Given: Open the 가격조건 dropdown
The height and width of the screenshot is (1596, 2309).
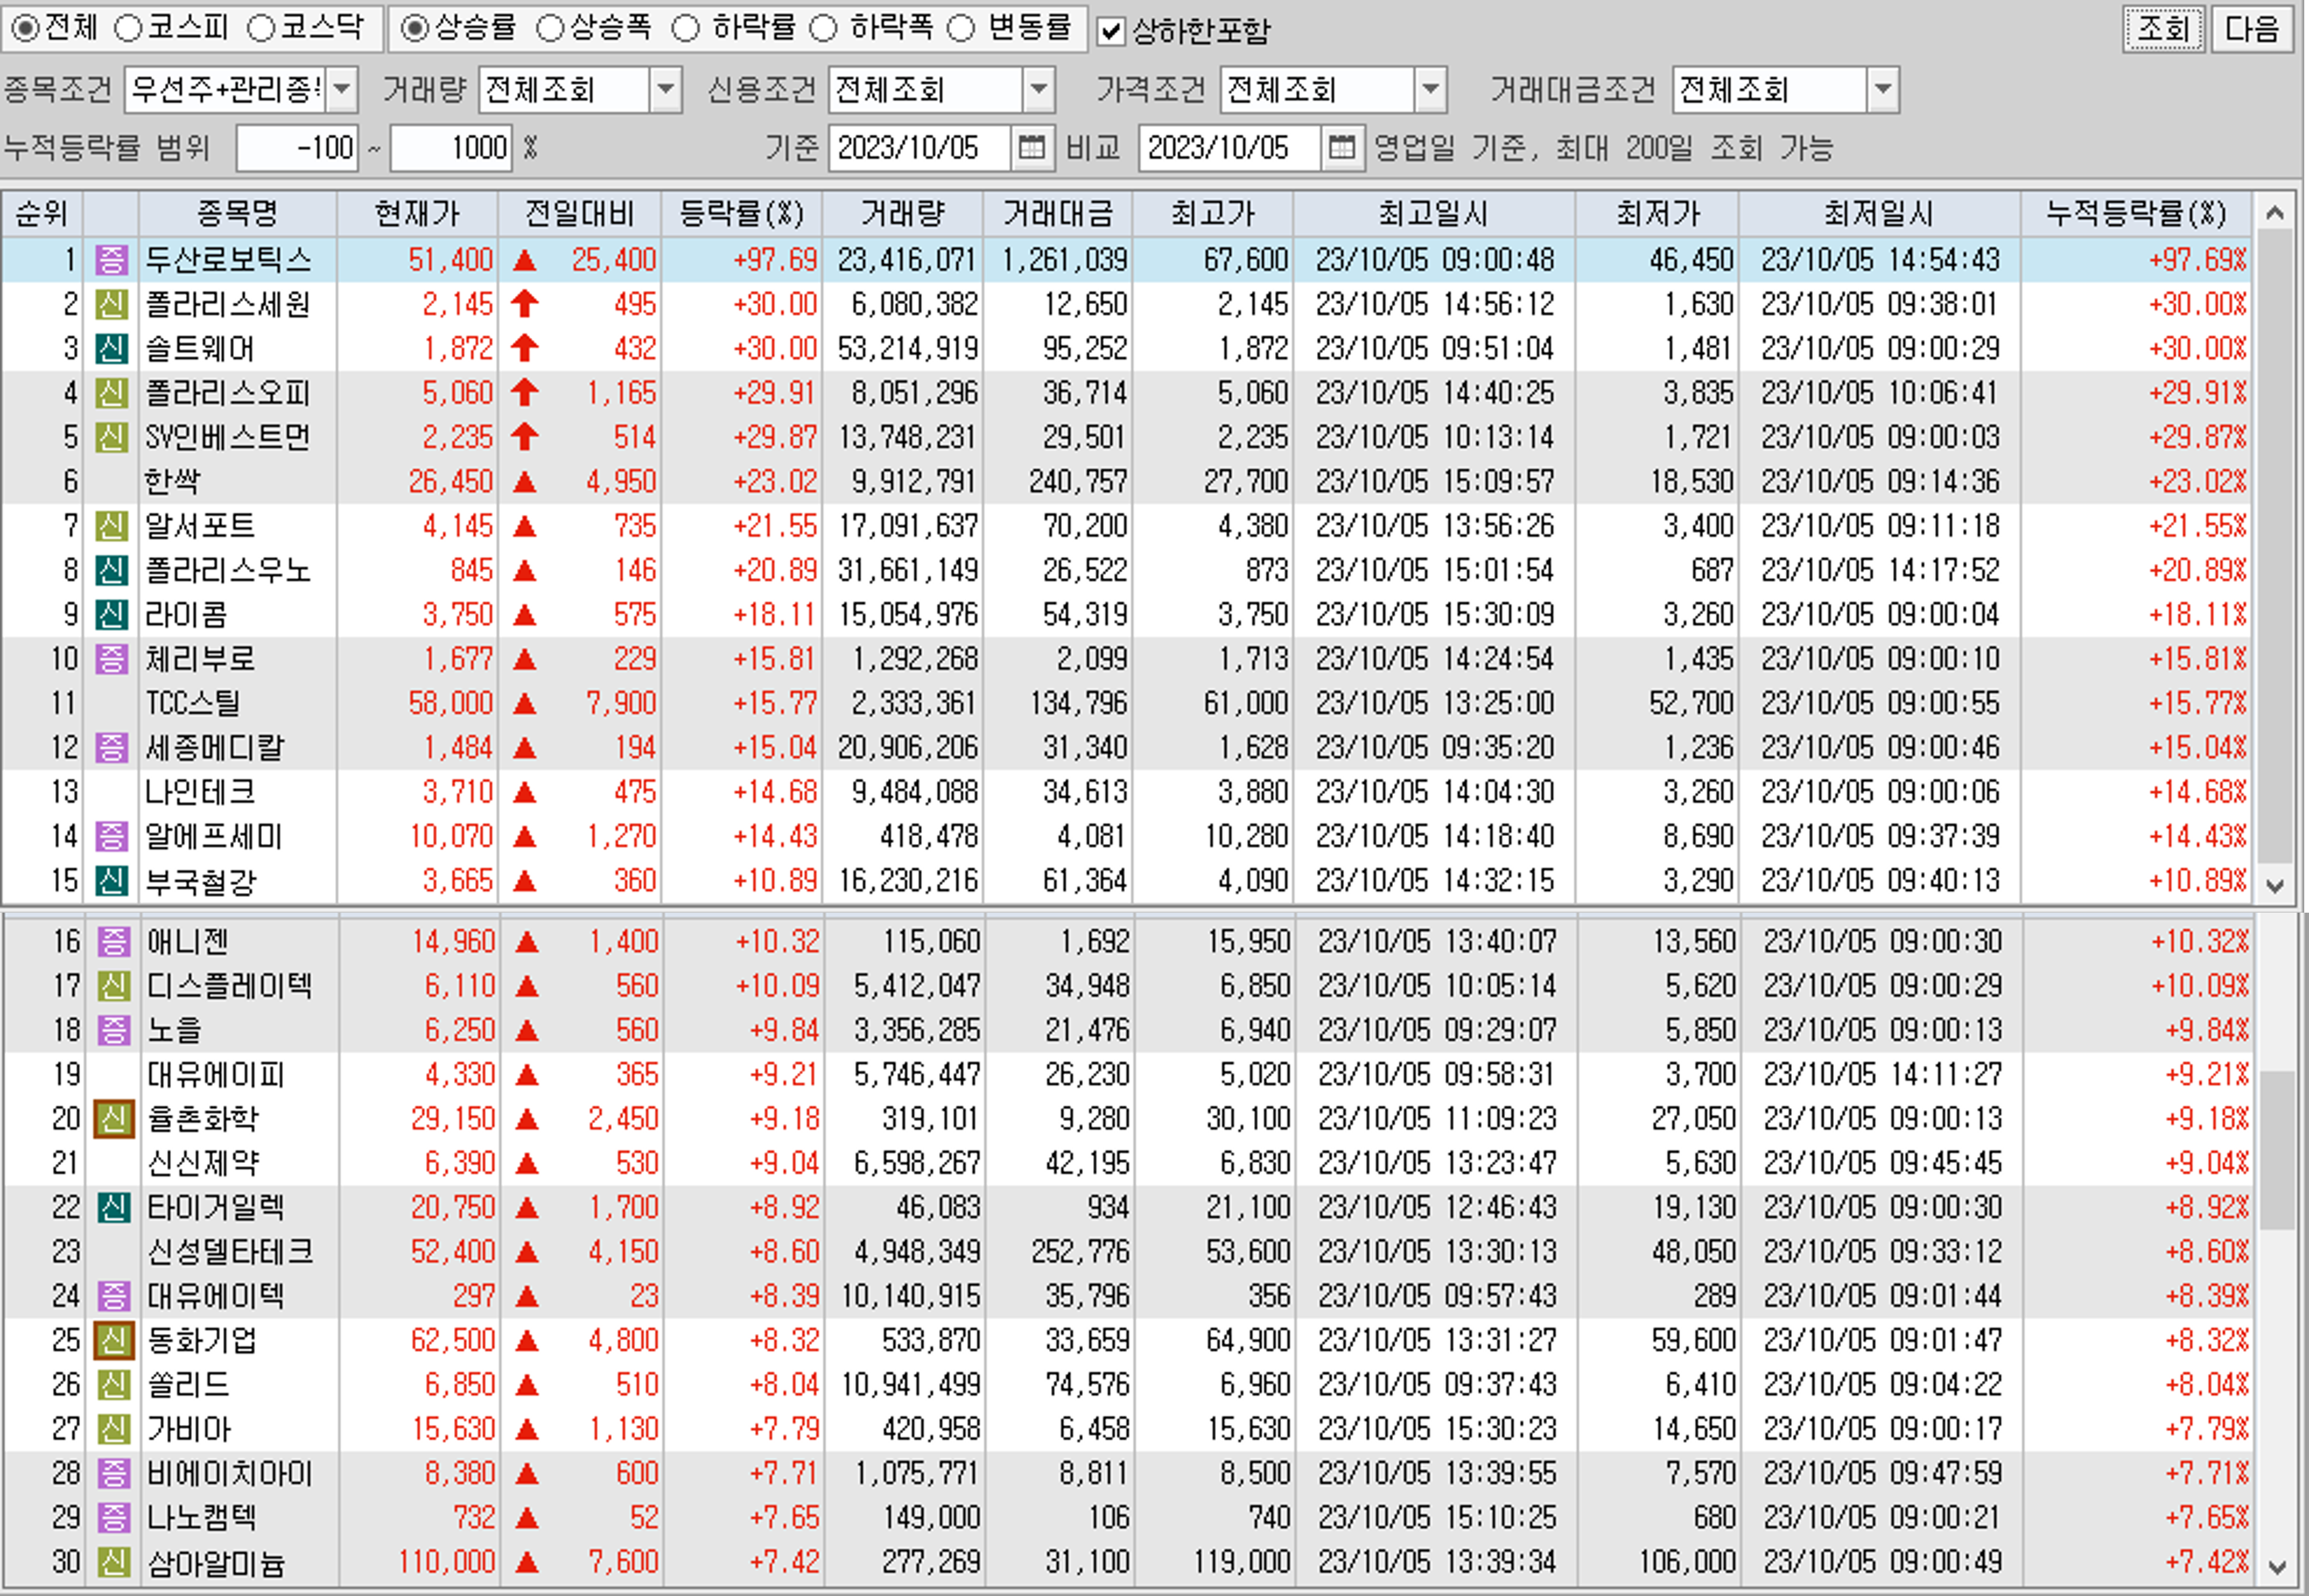Looking at the screenshot, I should click(x=1431, y=90).
